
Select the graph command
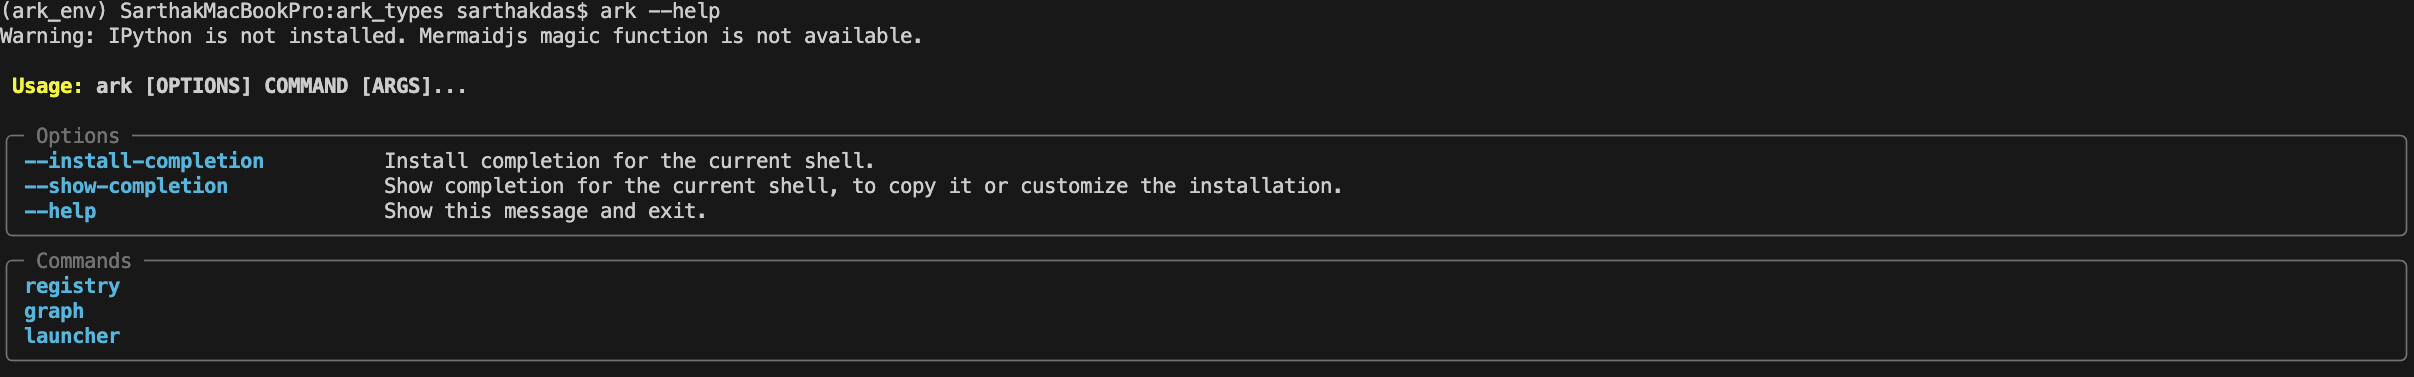[54, 311]
